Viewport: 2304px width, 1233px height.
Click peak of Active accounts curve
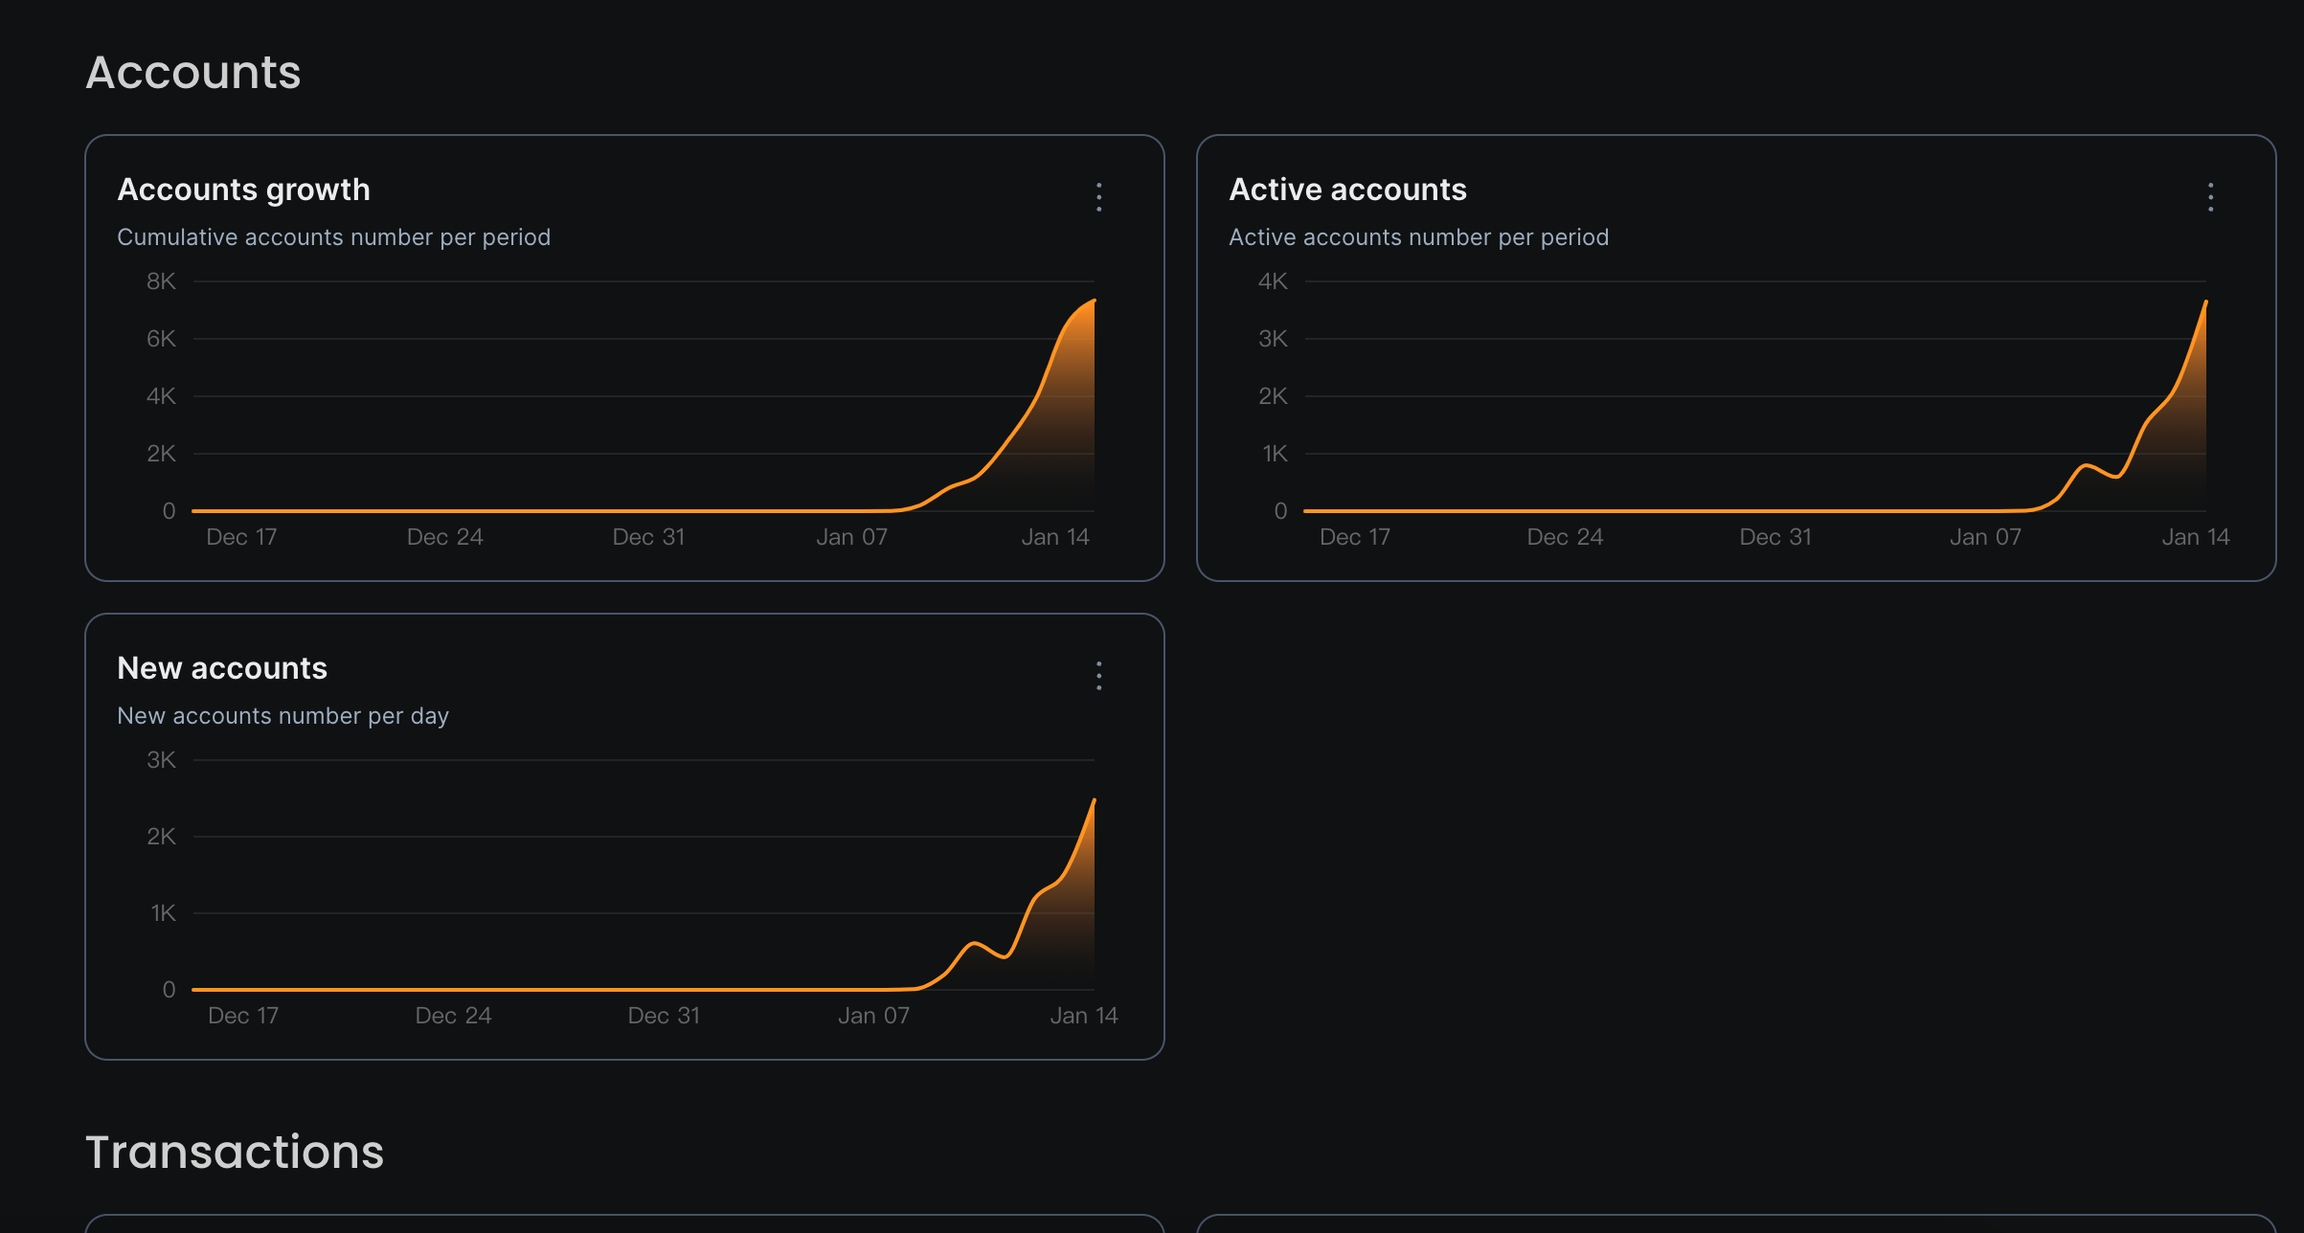(2205, 302)
